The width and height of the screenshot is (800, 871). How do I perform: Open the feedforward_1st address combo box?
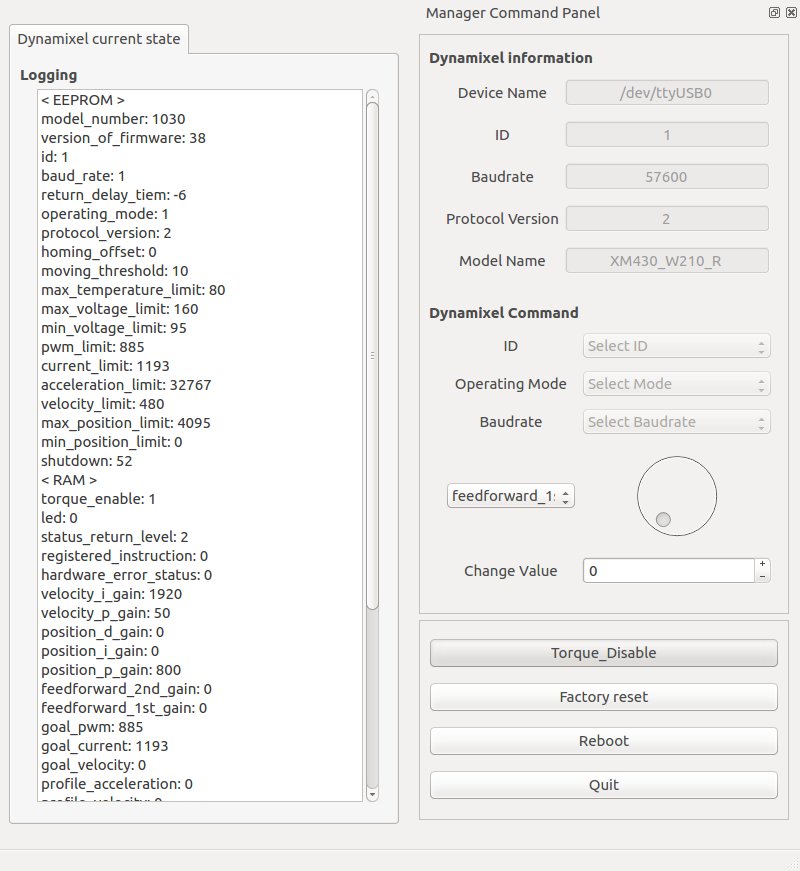tap(511, 495)
